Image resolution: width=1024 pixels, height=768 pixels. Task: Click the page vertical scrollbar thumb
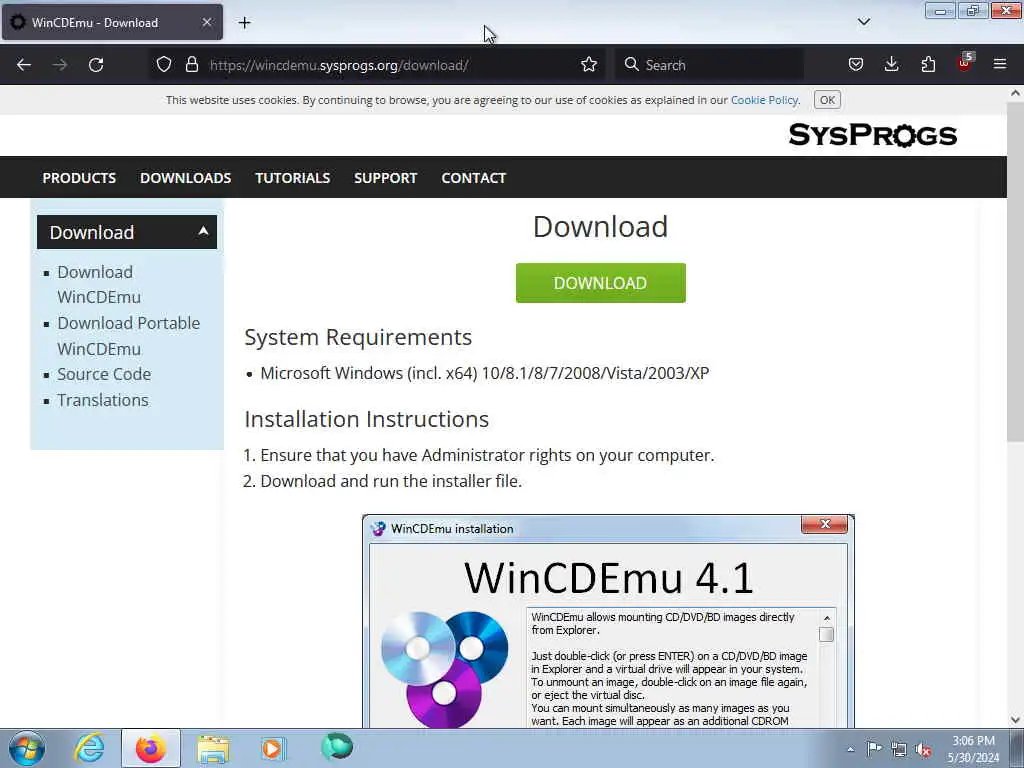coord(1015,271)
